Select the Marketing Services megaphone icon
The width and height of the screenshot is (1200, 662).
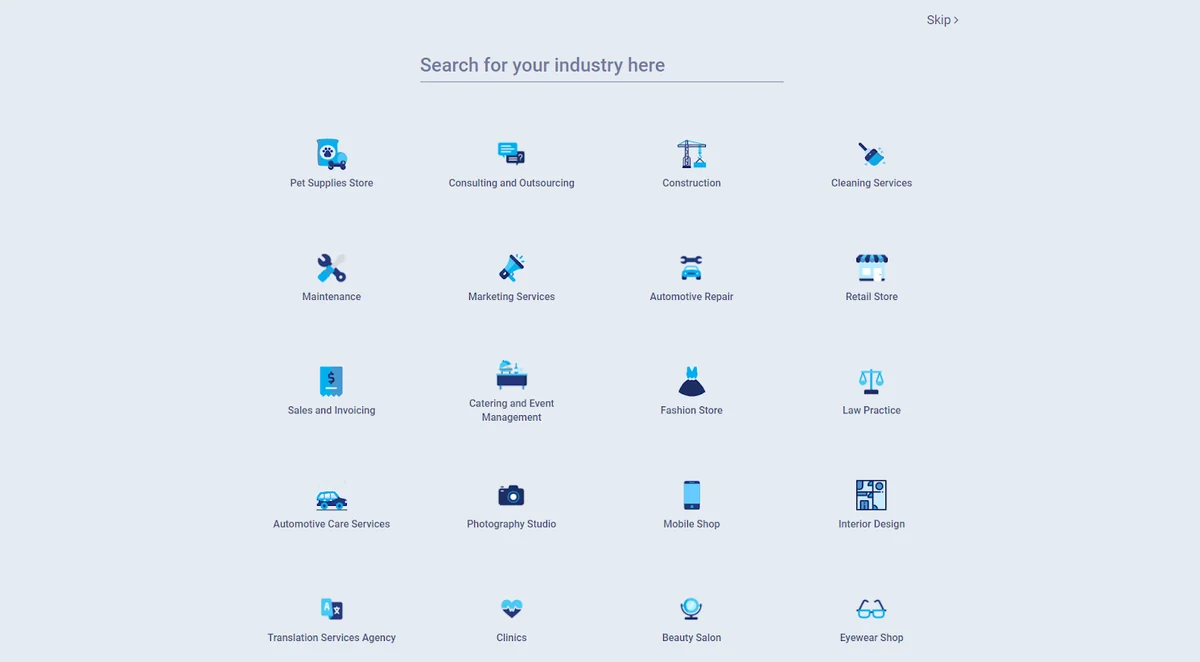pyautogui.click(x=512, y=268)
